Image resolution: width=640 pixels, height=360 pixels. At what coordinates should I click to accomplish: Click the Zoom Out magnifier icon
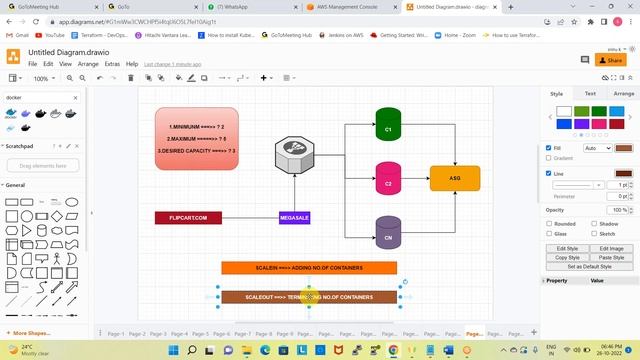(82, 78)
